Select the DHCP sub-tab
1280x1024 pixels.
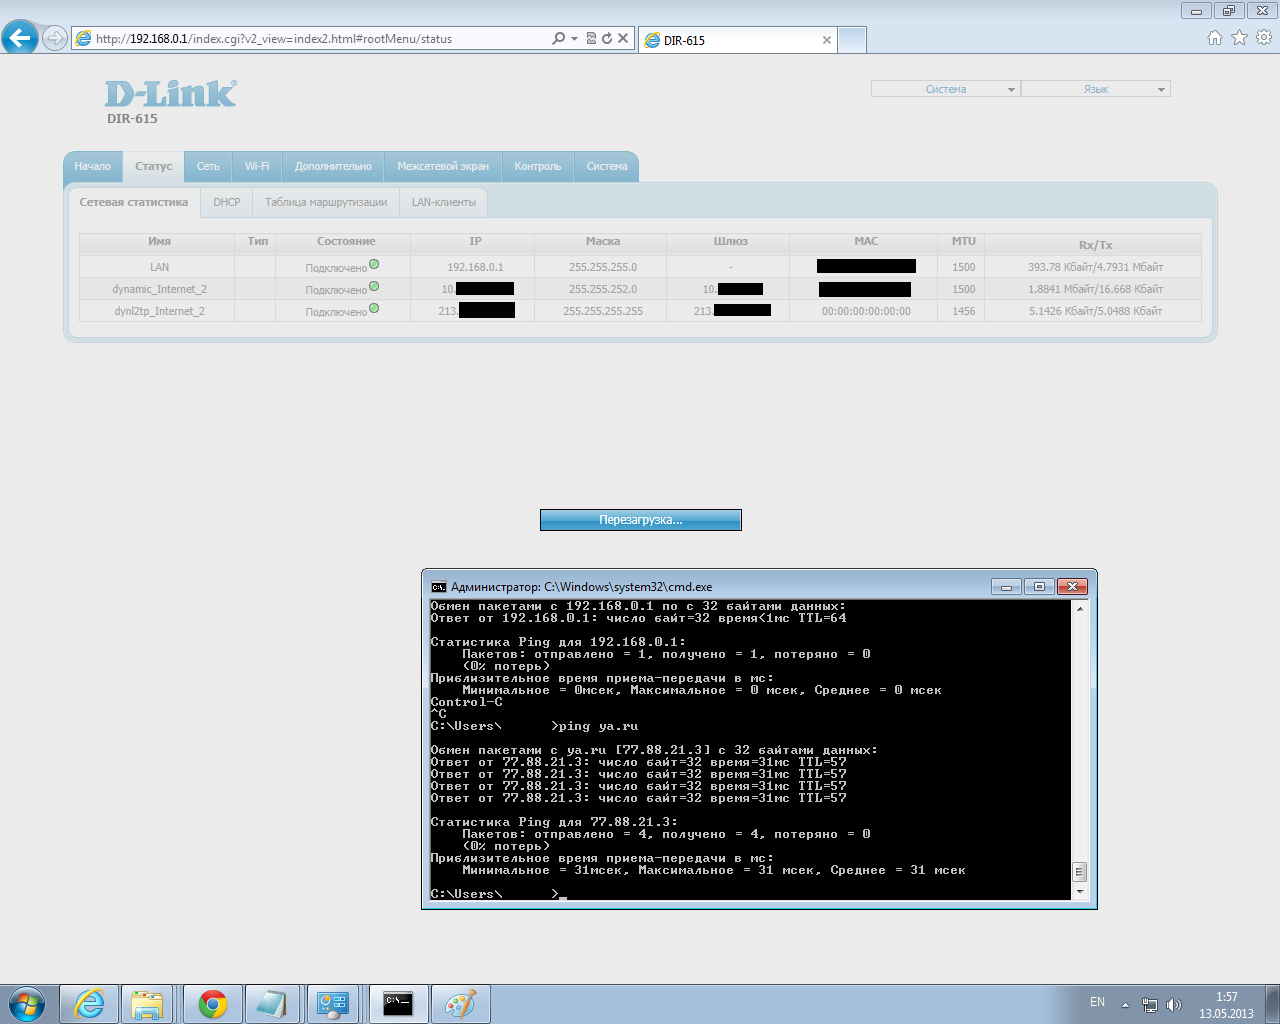(227, 202)
